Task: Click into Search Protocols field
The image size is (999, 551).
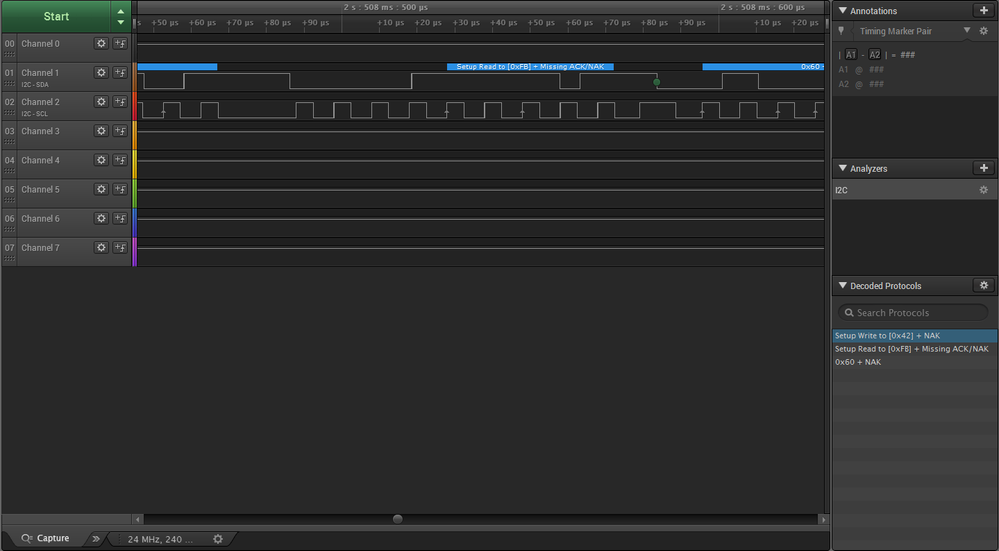Action: [x=914, y=313]
